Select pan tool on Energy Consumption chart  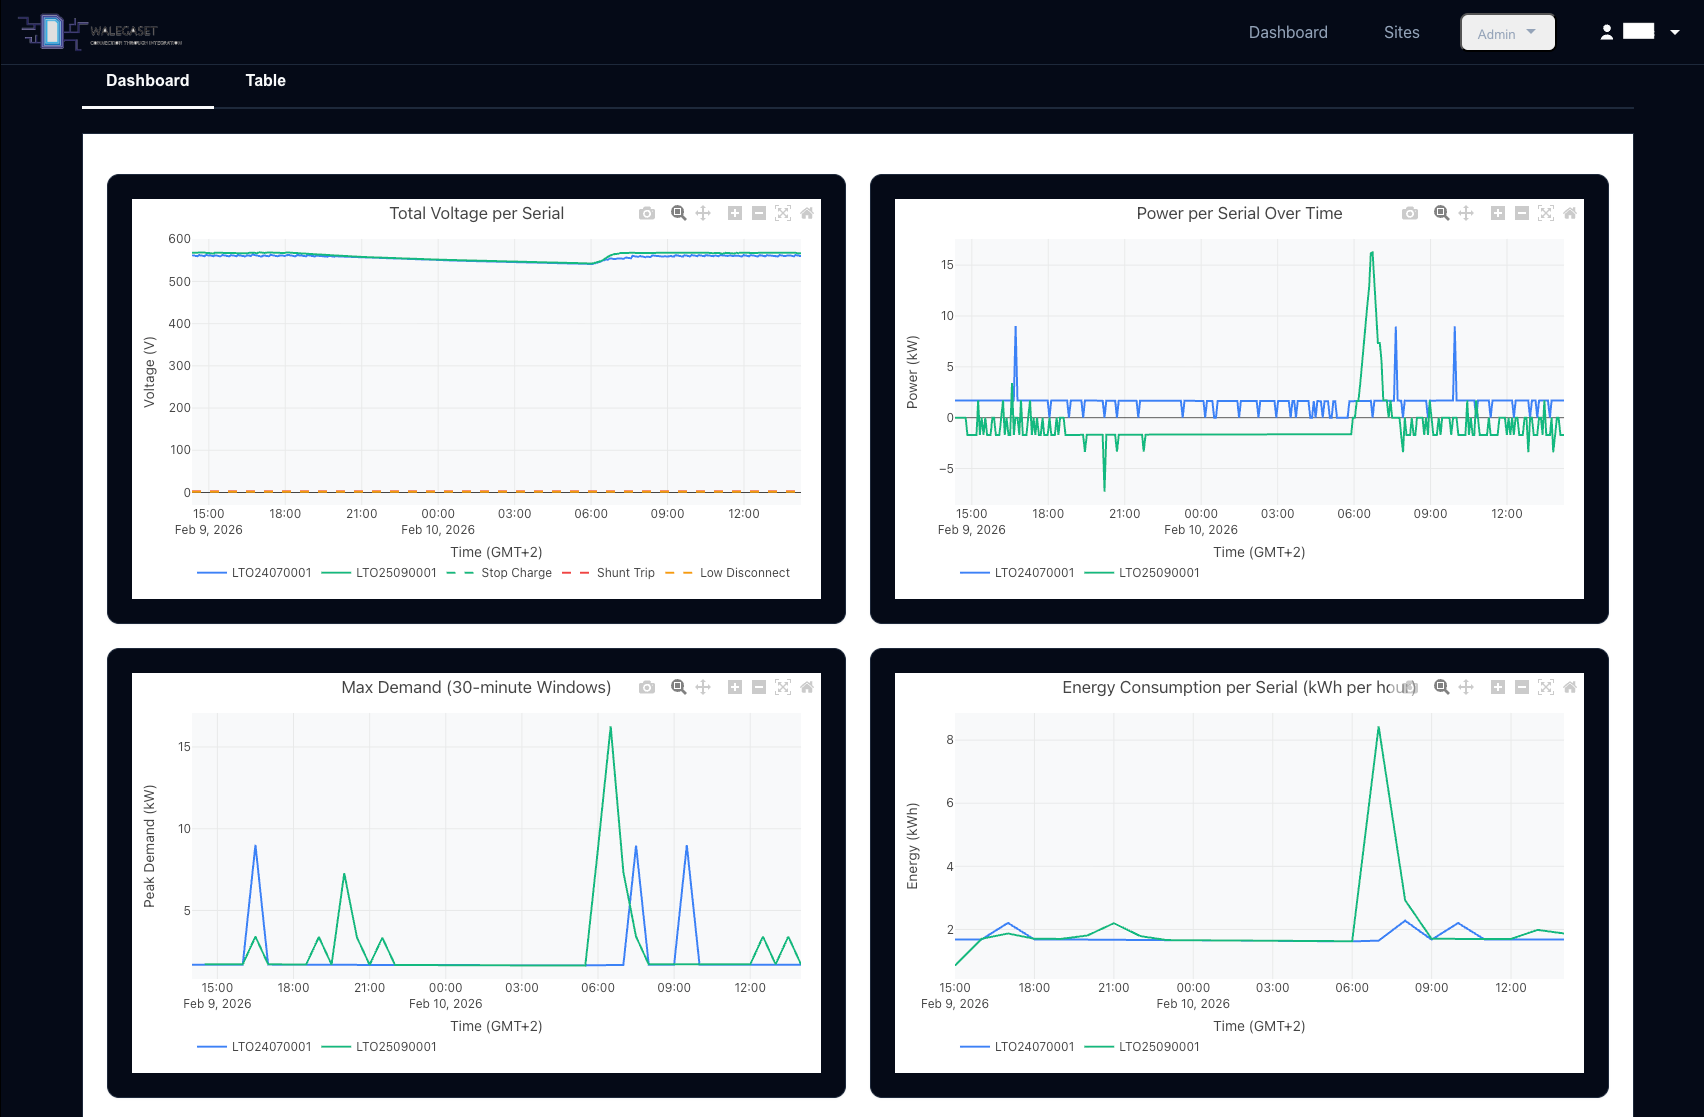[1466, 687]
